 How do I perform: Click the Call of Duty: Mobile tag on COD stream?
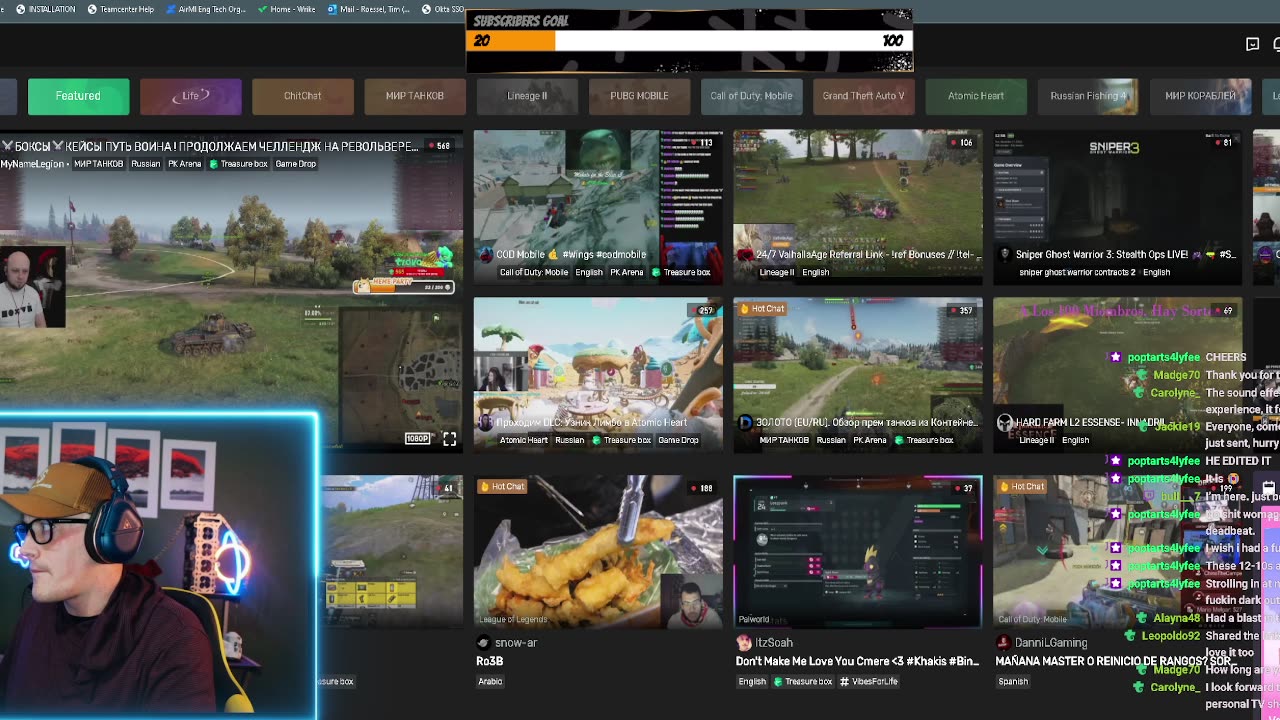click(534, 272)
